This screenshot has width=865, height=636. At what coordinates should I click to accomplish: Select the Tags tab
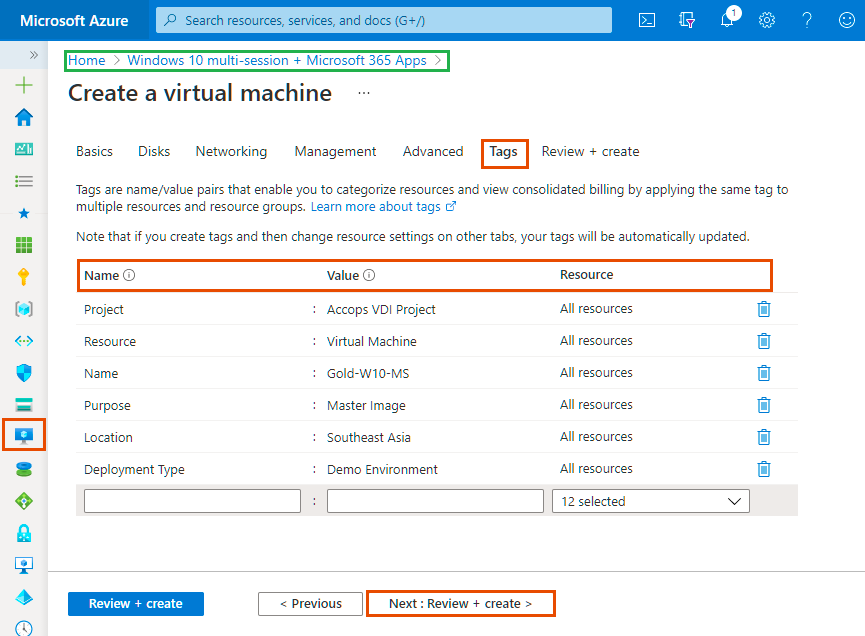coord(504,152)
